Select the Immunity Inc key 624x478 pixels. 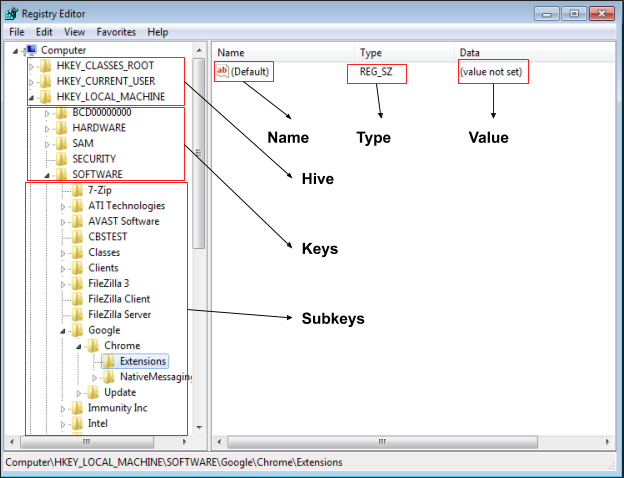117,408
